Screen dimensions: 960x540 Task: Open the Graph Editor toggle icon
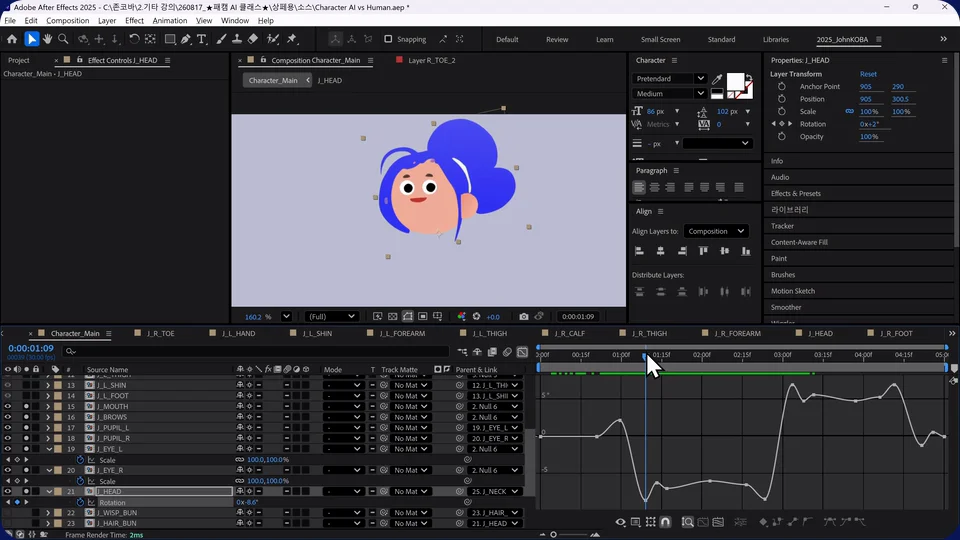coord(522,352)
